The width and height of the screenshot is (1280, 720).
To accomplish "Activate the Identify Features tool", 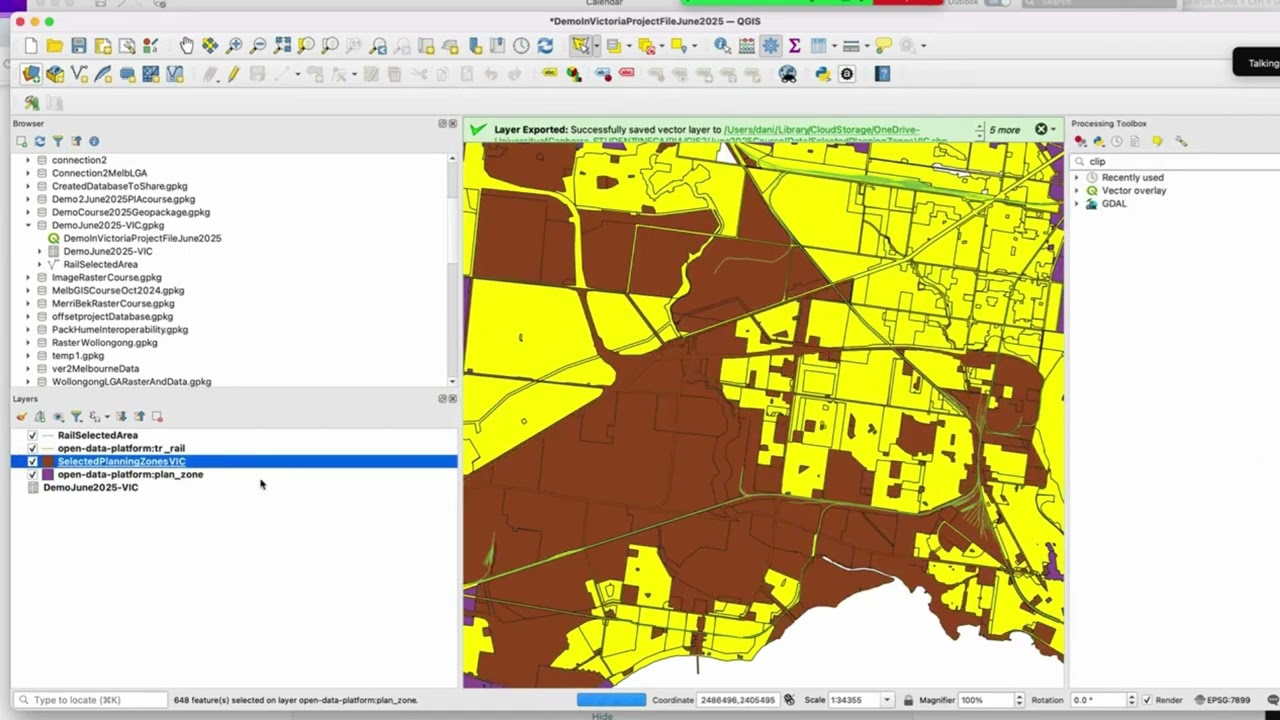I will click(722, 46).
